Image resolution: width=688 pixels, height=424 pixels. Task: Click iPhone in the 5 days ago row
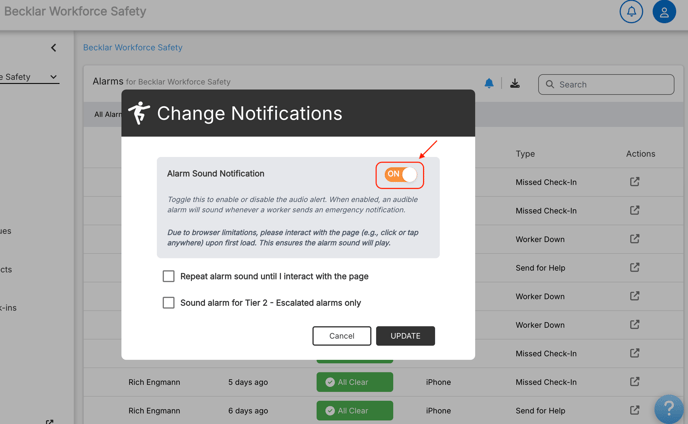coord(438,382)
